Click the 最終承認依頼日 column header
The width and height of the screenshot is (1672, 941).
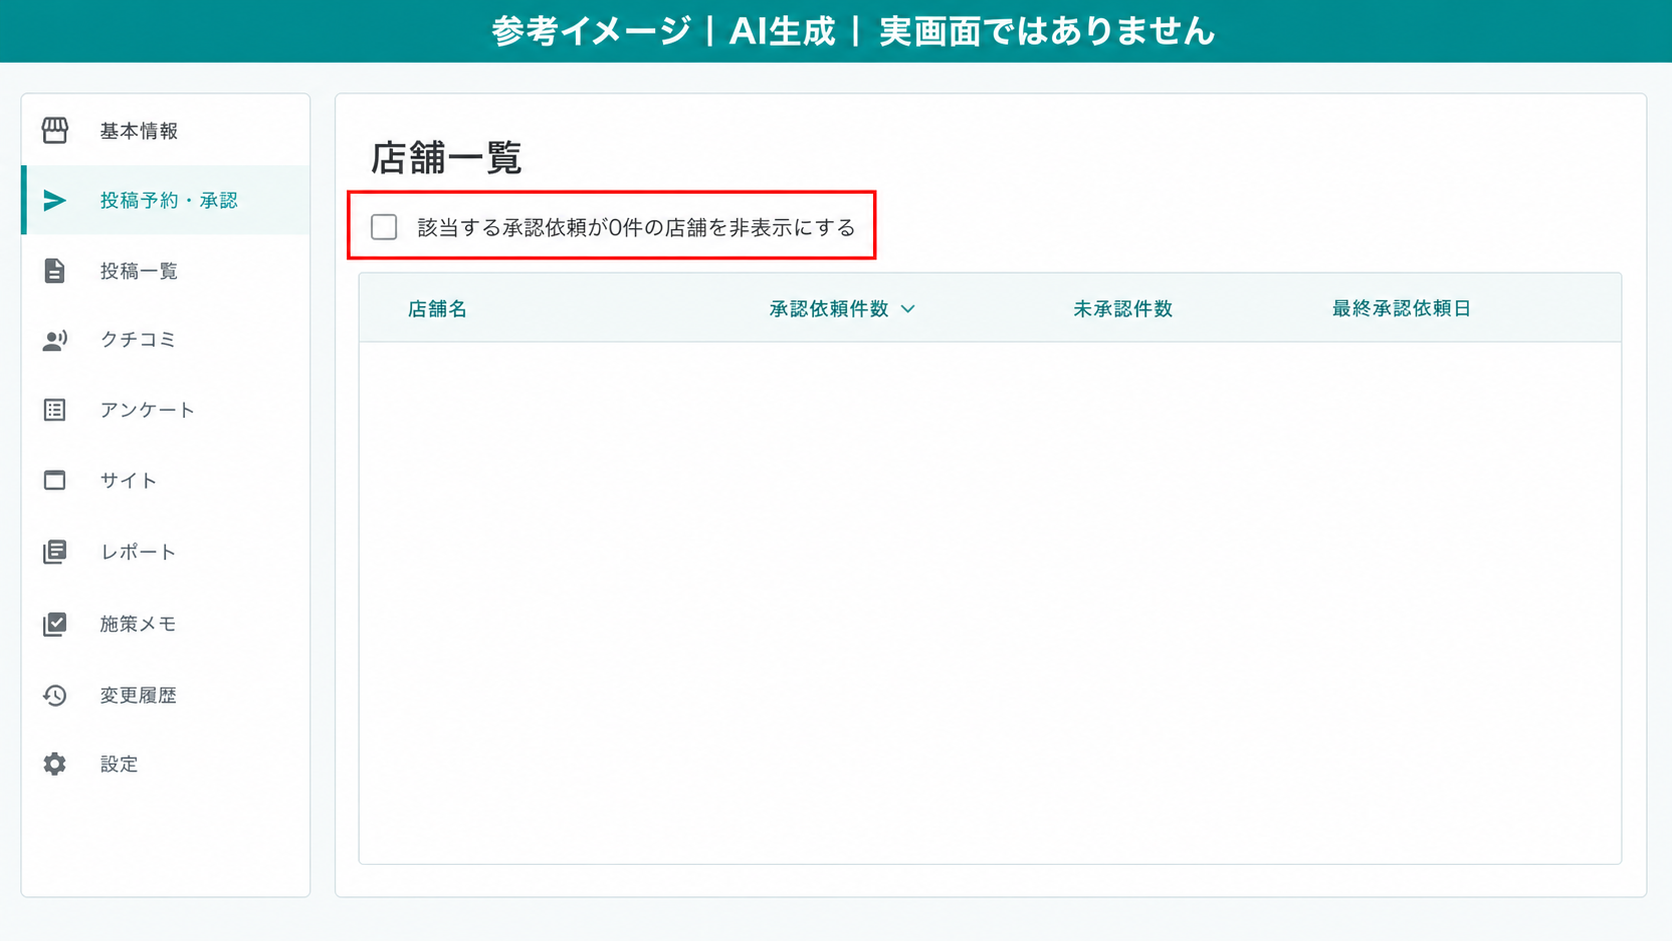point(1401,309)
